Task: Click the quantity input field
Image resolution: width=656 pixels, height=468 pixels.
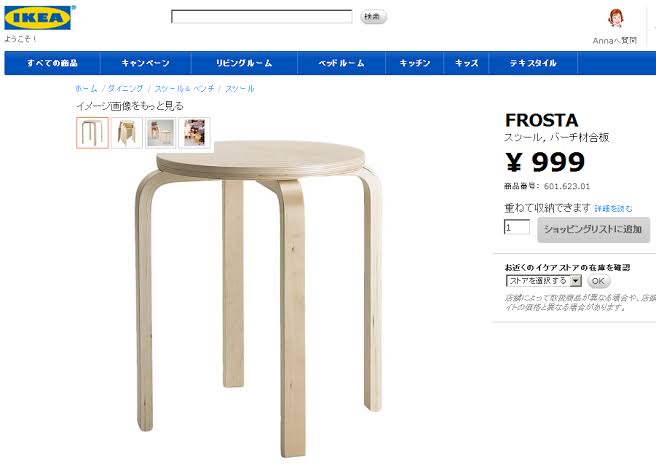Action: (x=517, y=228)
